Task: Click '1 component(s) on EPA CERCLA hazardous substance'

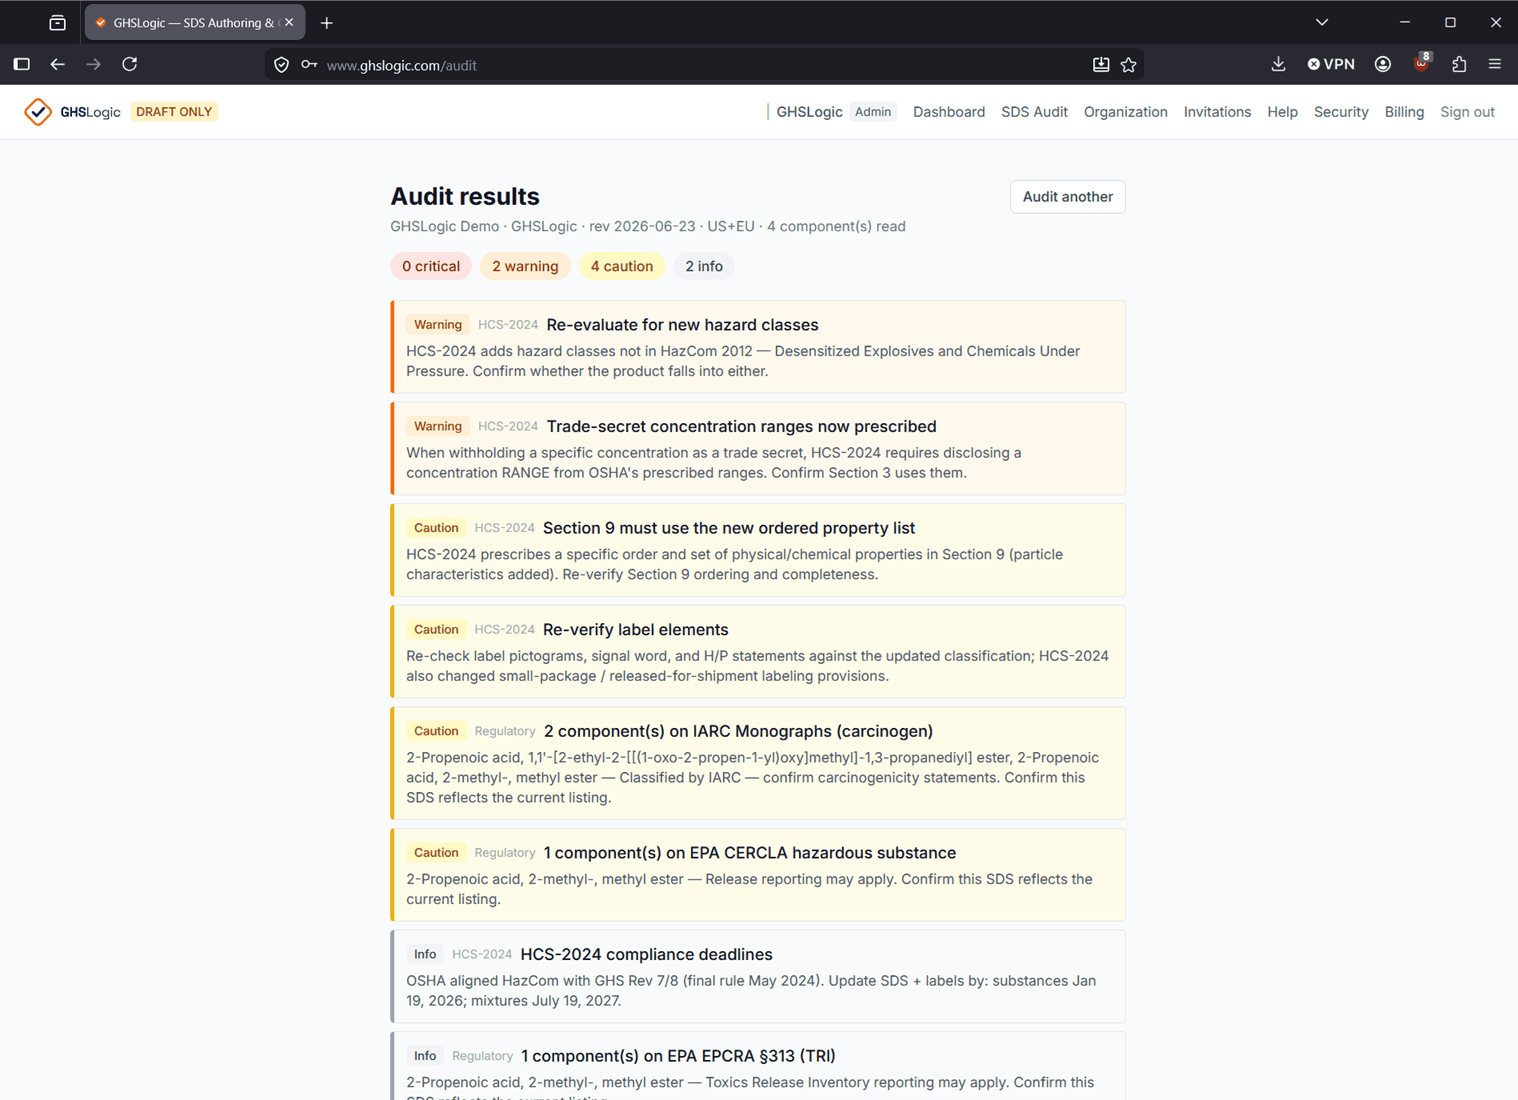Action: click(750, 853)
